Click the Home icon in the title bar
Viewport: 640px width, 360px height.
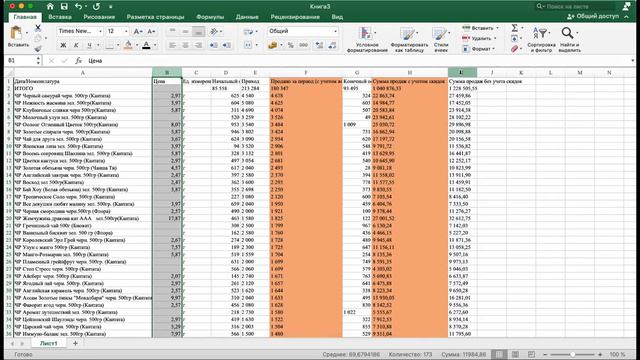click(x=50, y=7)
